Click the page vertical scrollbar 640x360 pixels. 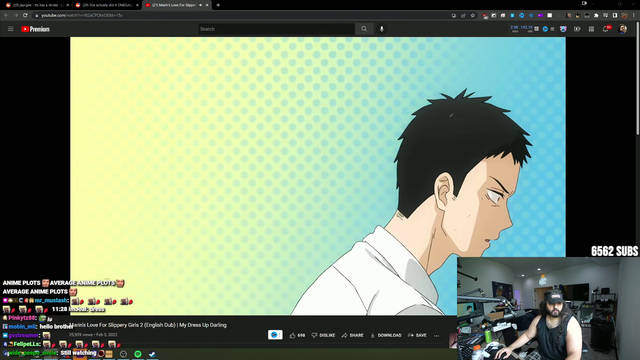click(x=638, y=78)
